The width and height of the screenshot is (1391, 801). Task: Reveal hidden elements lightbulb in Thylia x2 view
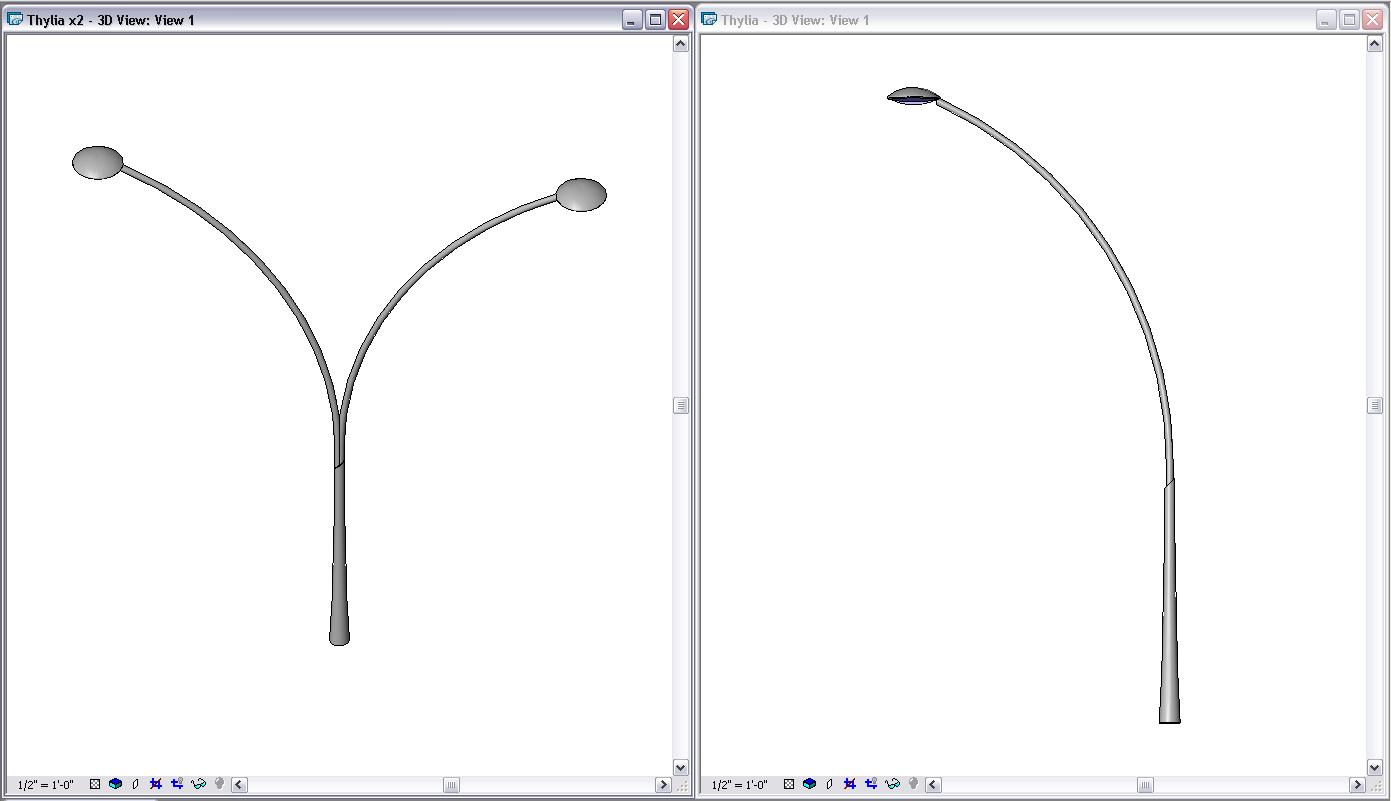point(219,785)
